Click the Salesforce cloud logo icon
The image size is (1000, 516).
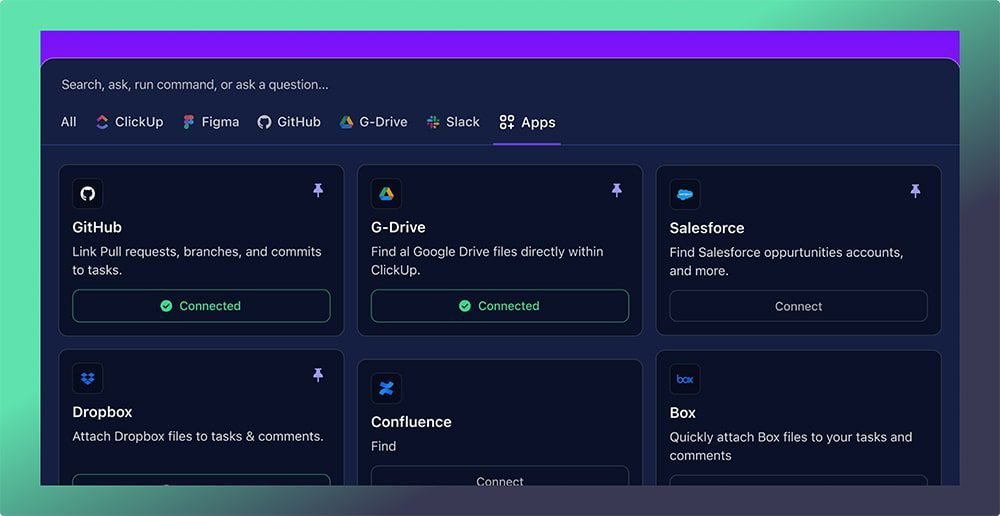point(685,195)
